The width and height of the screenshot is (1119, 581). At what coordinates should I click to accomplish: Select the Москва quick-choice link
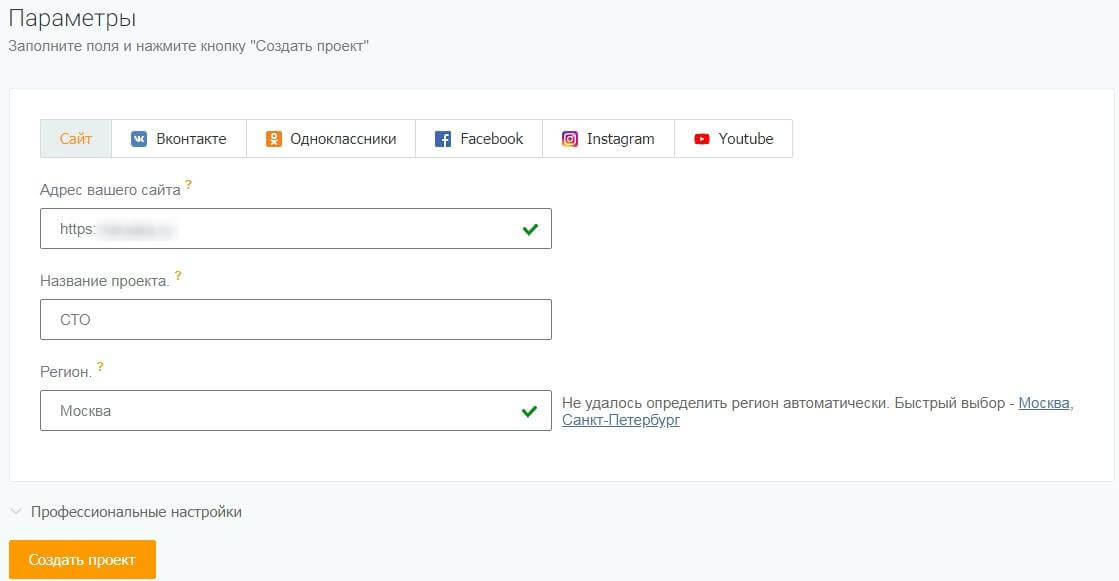click(1044, 403)
